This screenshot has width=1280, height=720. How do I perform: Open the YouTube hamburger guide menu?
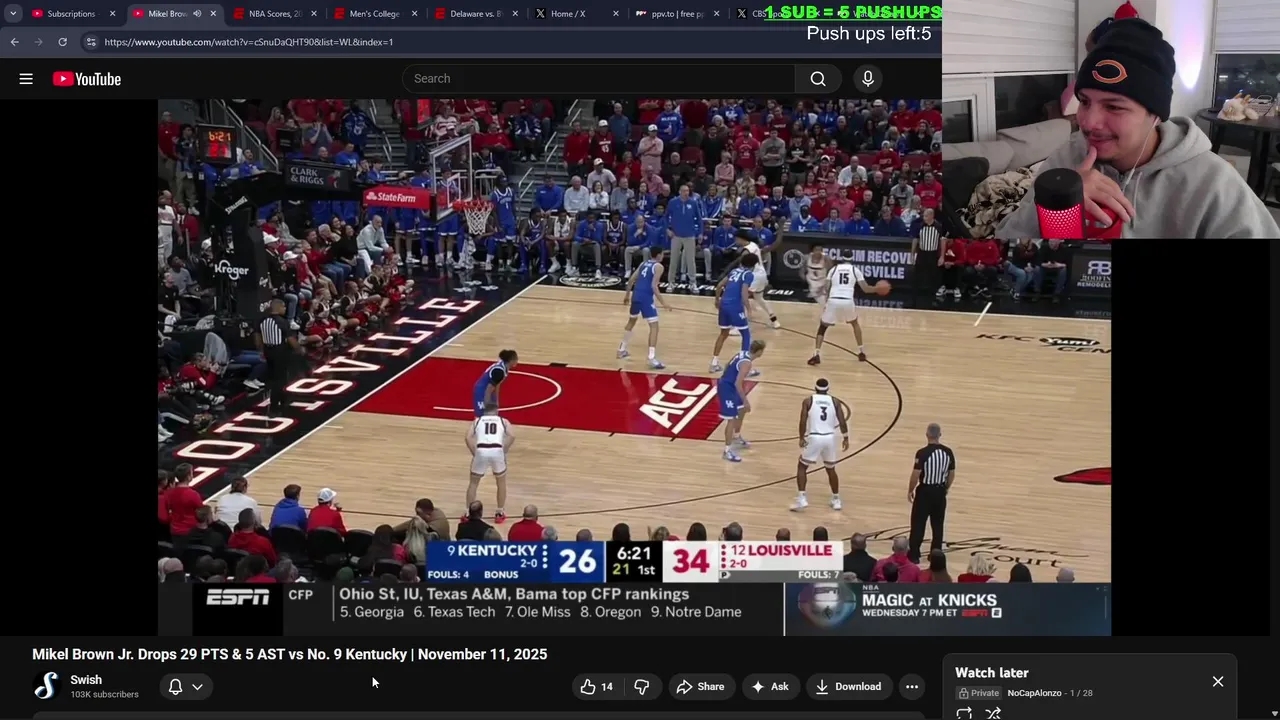tap(26, 79)
